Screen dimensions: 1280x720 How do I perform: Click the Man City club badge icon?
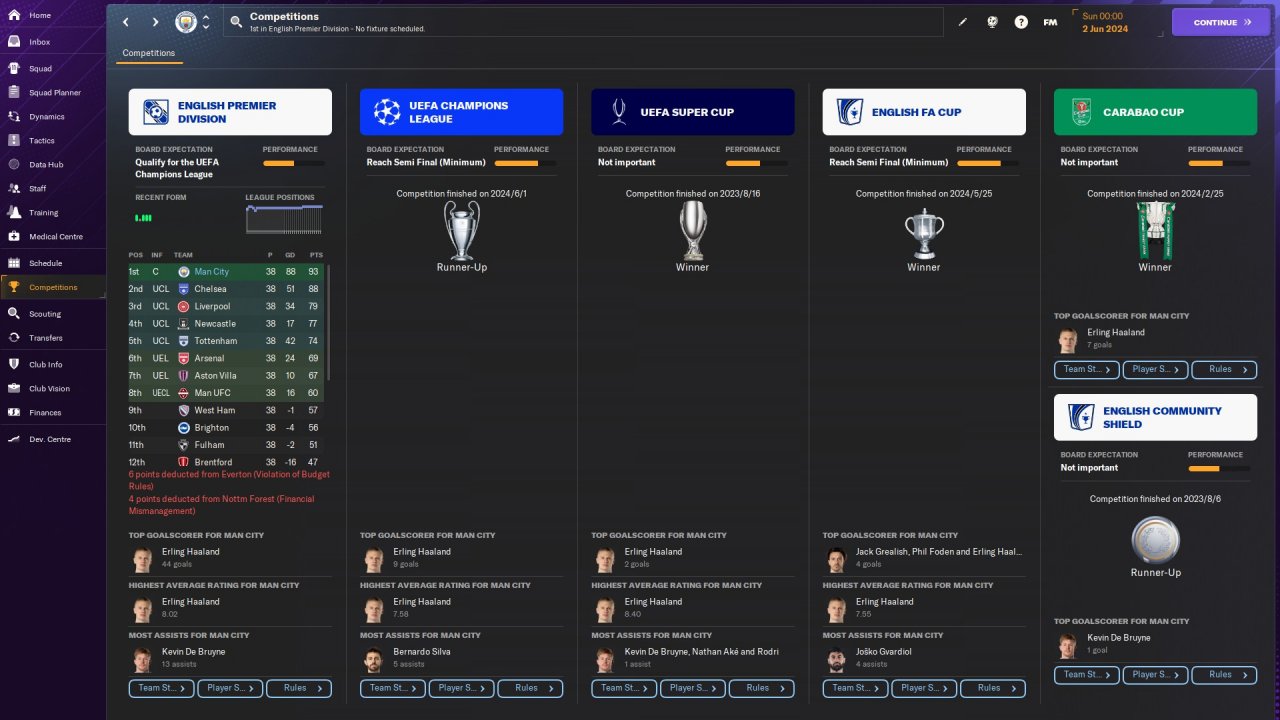[x=186, y=22]
